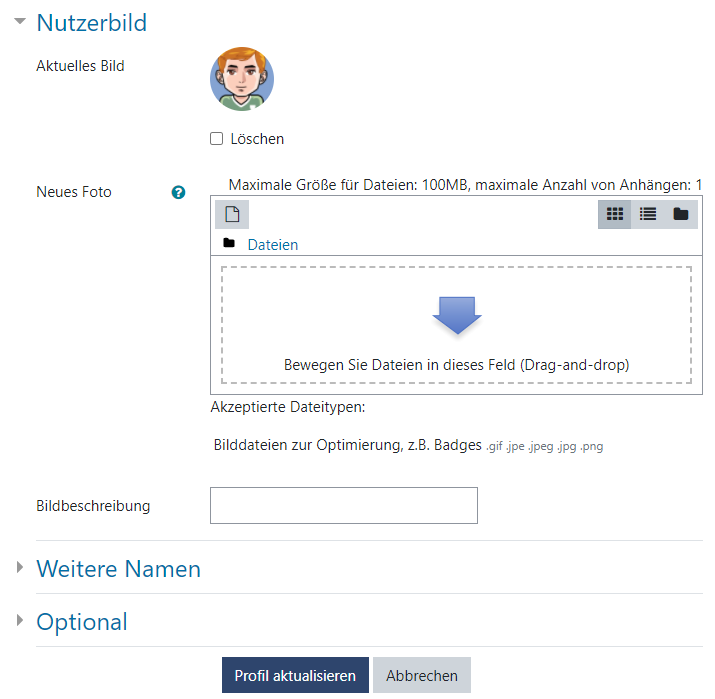Click the Weitere Namen heading
Viewport: 715px width, 699px height.
[118, 568]
